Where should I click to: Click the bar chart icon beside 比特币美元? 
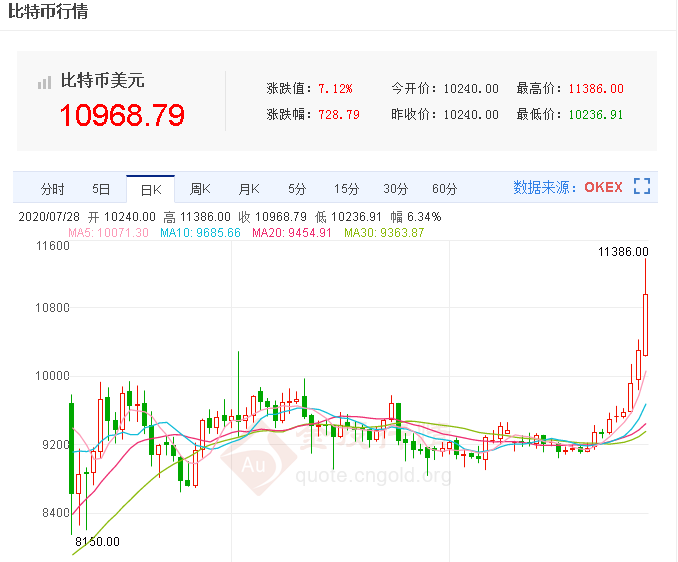coord(45,82)
